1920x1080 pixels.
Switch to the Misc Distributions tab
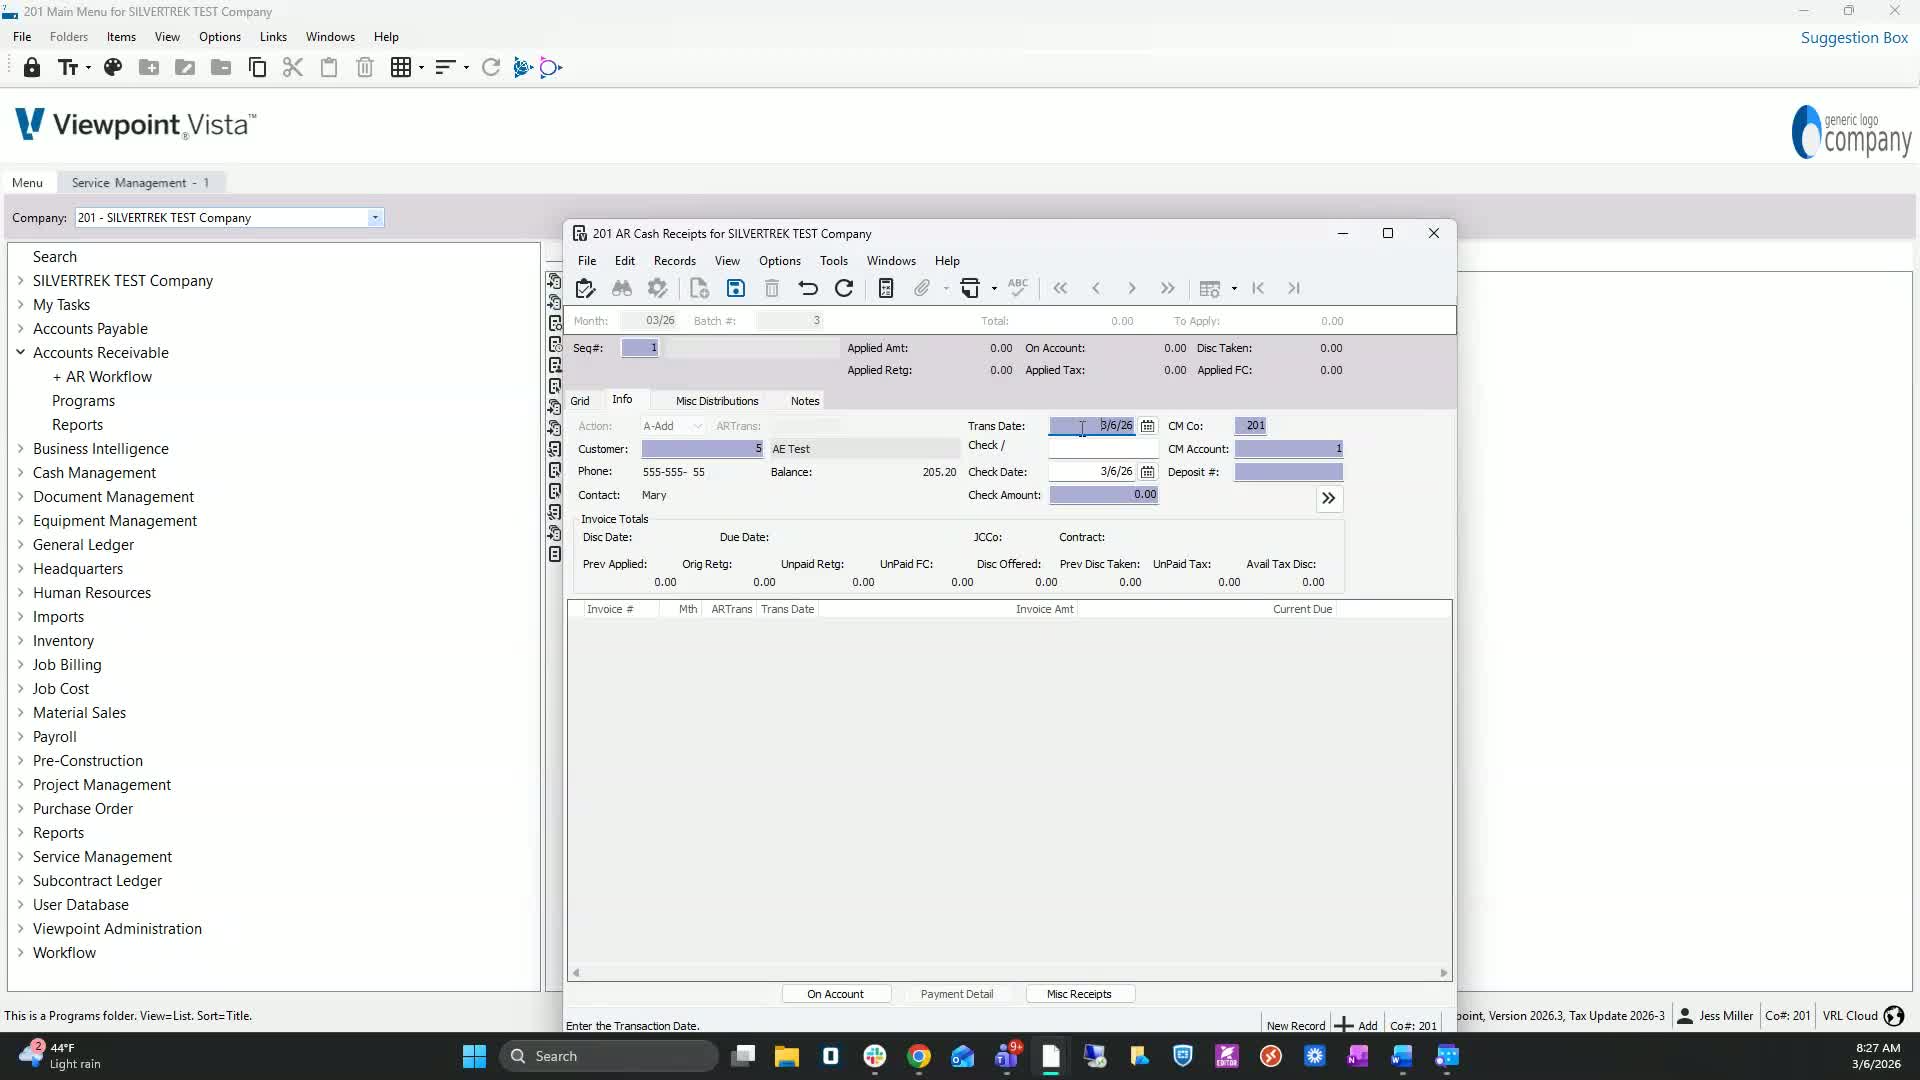point(717,401)
